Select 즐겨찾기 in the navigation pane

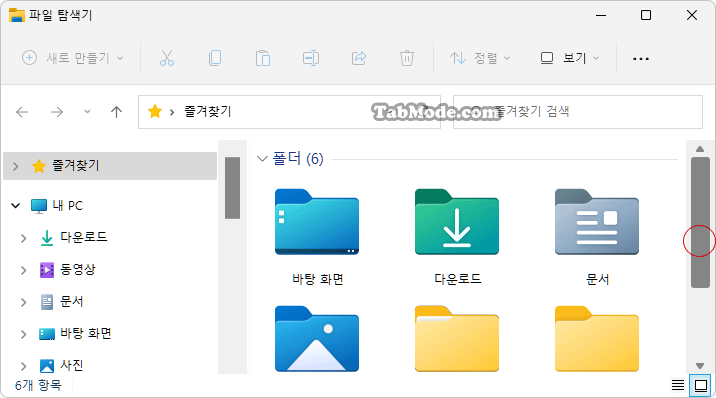[x=110, y=166]
